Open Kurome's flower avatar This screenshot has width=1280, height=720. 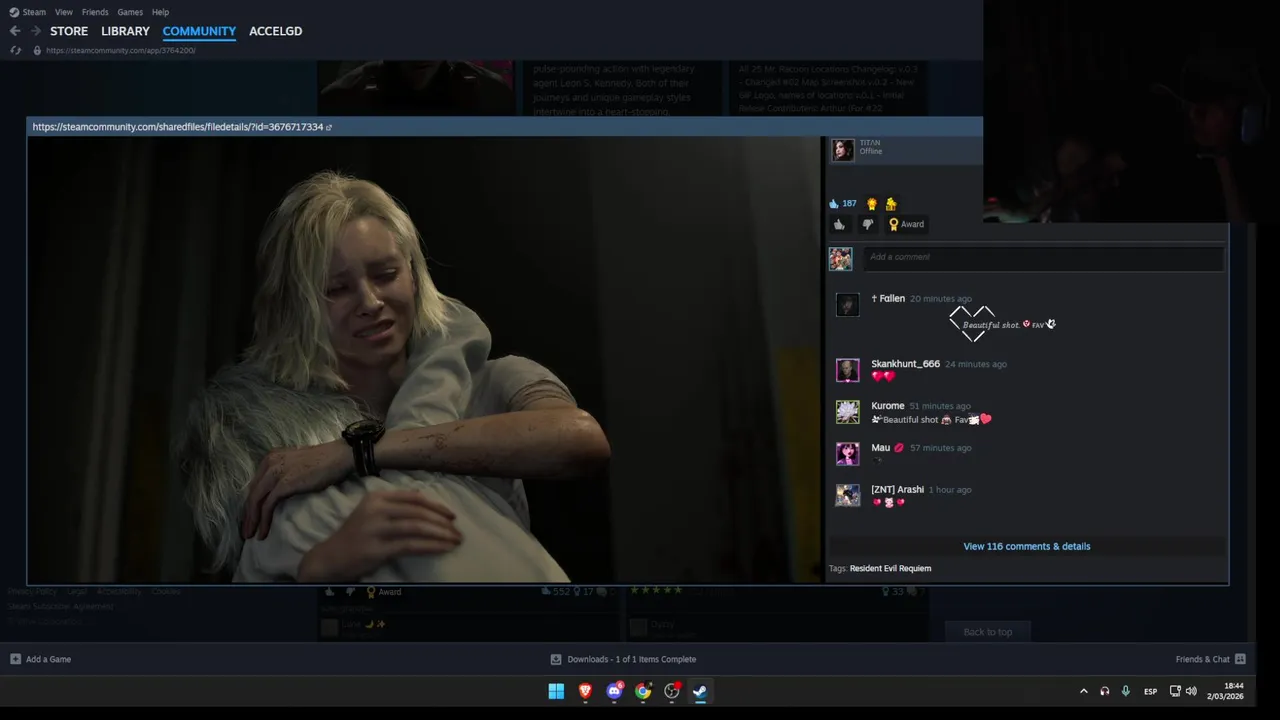847,412
